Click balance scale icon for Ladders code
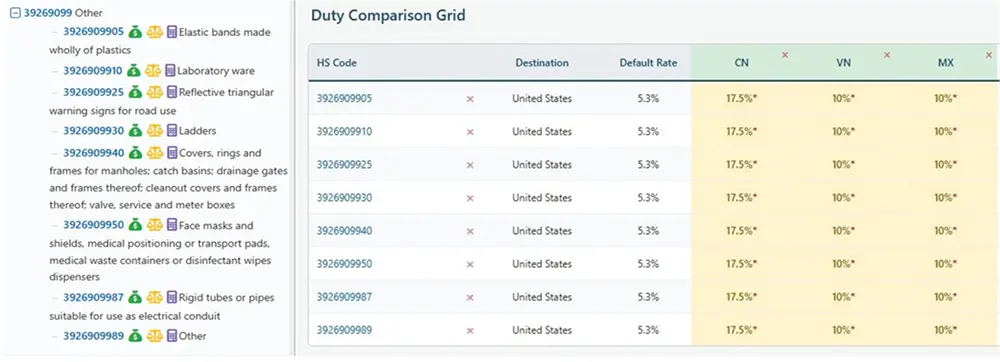1000x362 pixels. tap(155, 131)
